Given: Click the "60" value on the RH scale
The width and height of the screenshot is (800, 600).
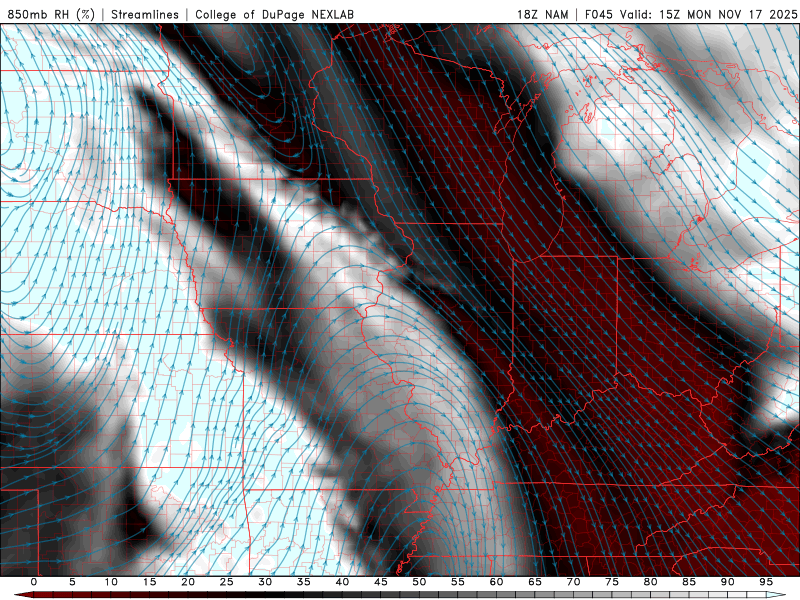Looking at the screenshot, I should pos(496,582).
